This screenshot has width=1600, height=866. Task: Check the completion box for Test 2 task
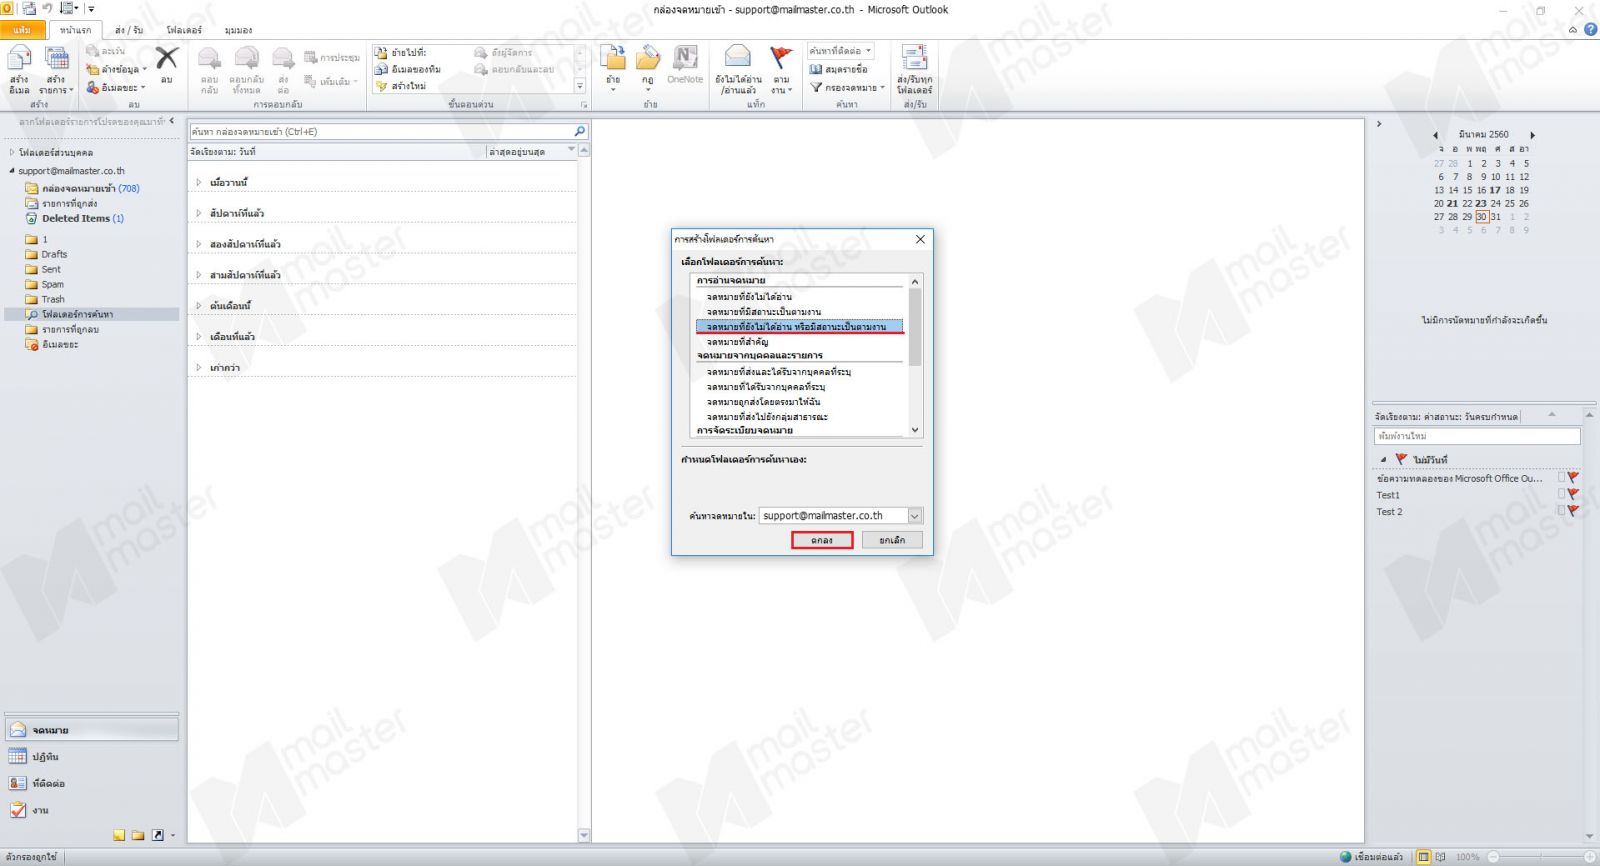click(1562, 511)
